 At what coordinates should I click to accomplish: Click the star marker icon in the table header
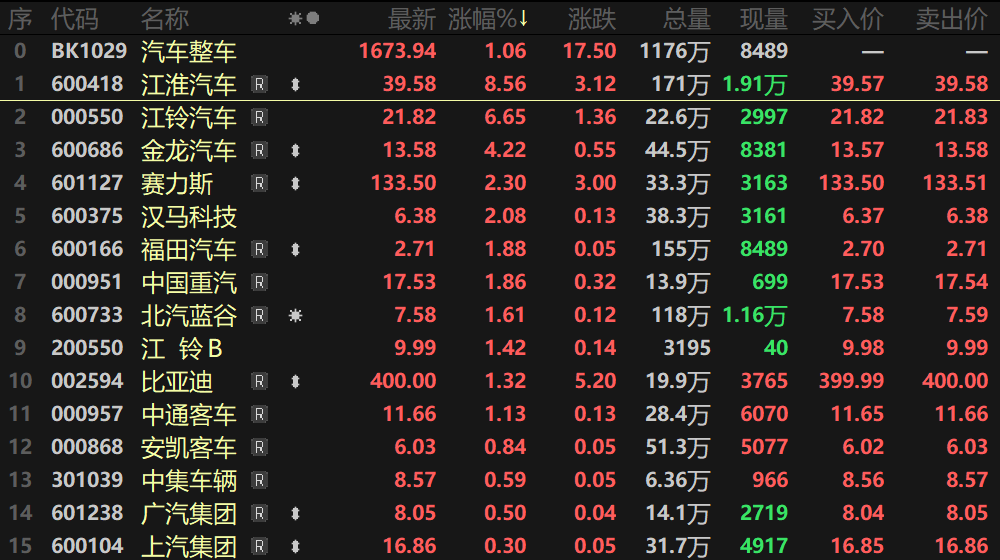pos(295,19)
